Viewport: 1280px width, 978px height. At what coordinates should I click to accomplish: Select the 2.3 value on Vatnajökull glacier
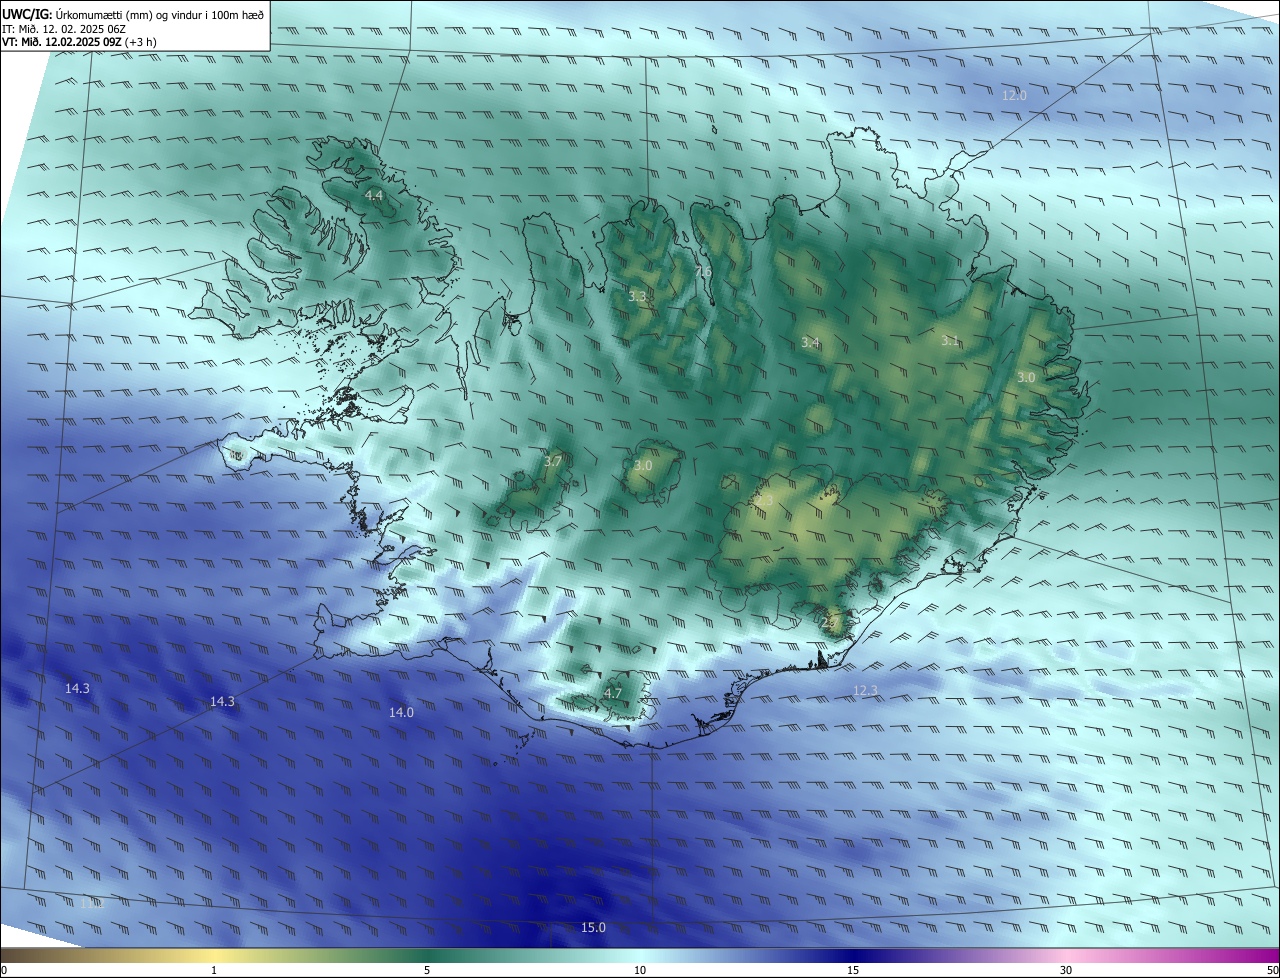tap(766, 499)
